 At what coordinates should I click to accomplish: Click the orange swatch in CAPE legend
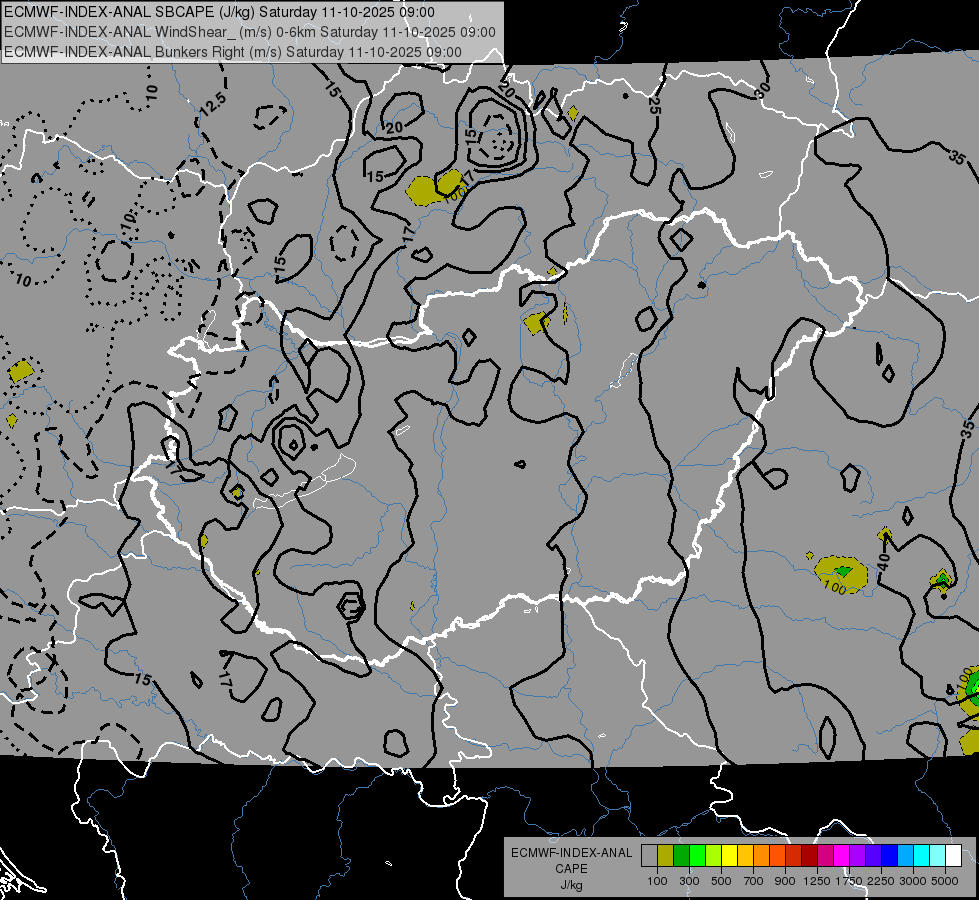pos(761,856)
